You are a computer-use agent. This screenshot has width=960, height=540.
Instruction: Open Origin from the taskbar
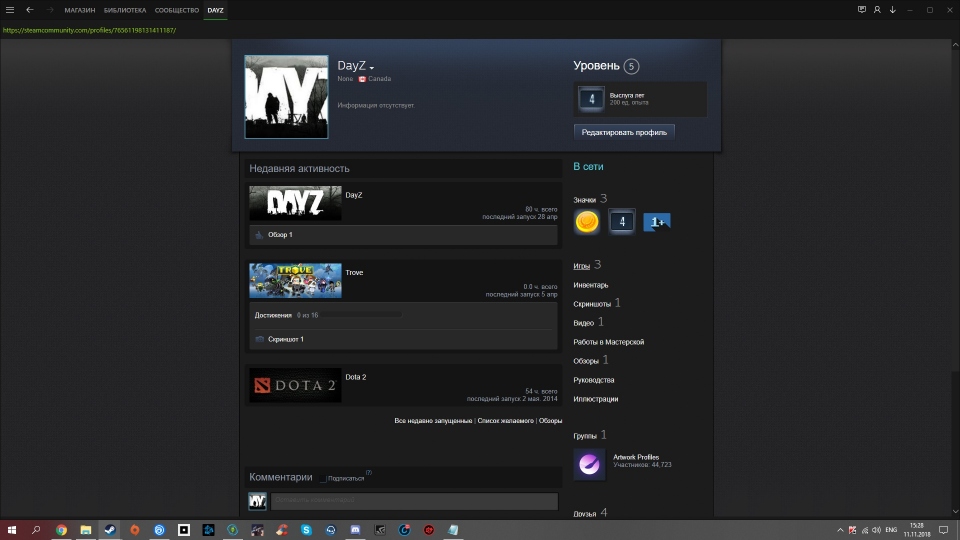pyautogui.click(x=135, y=530)
